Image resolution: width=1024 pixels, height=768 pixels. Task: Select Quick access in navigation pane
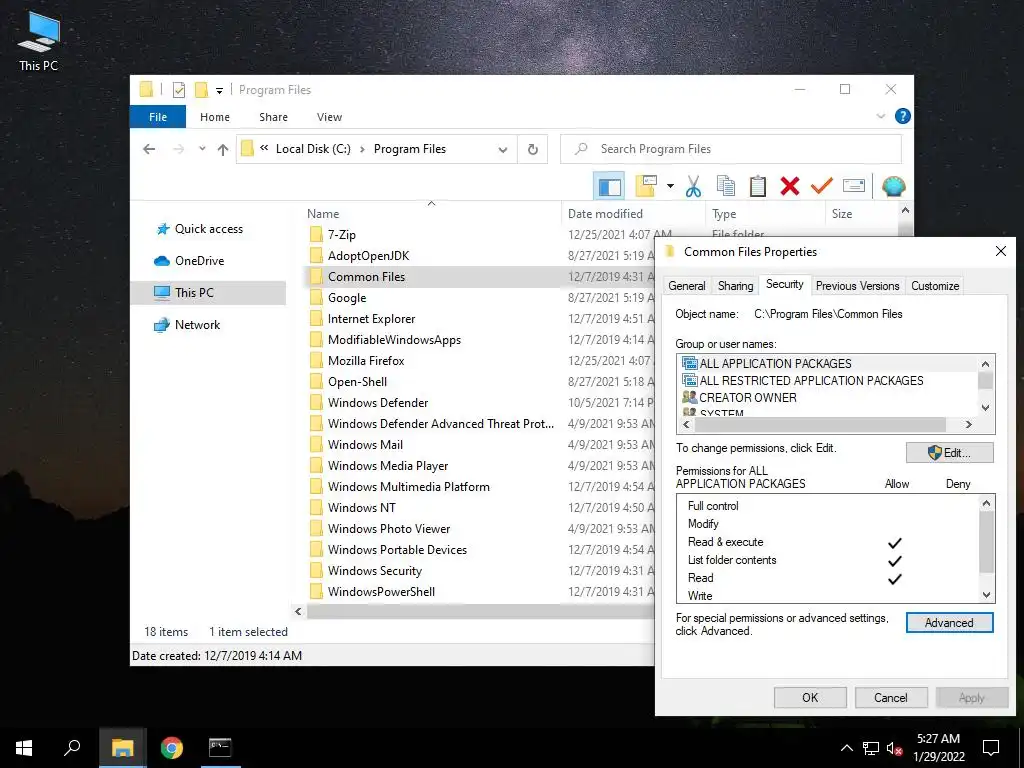coord(208,229)
